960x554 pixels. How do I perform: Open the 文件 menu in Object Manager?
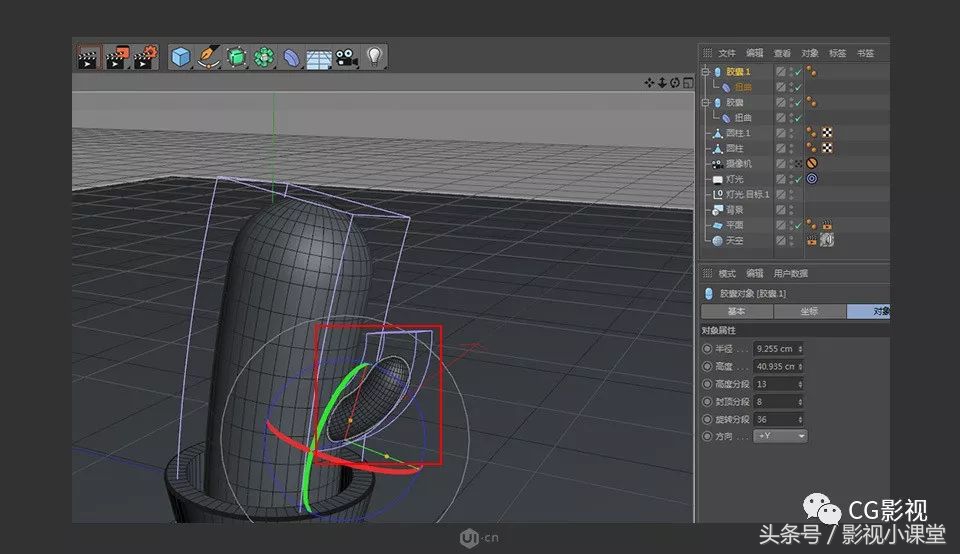[727, 53]
